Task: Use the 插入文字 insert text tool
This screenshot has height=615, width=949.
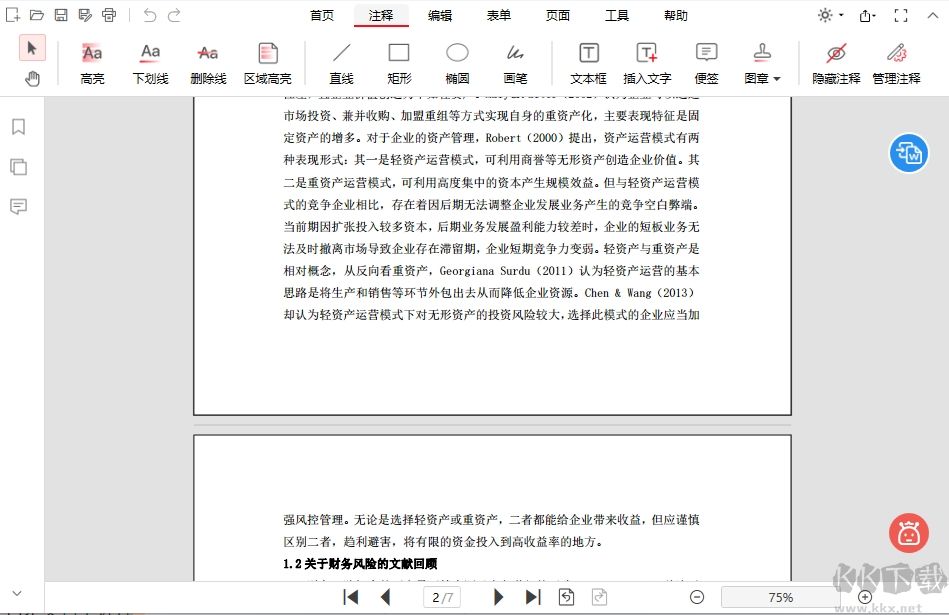Action: [x=647, y=64]
